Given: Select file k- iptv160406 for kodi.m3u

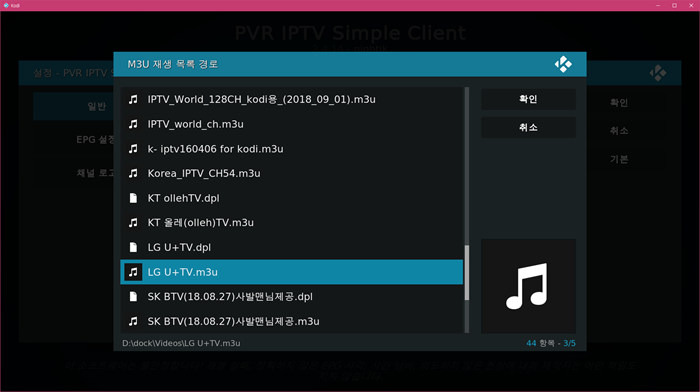Looking at the screenshot, I should coord(292,149).
